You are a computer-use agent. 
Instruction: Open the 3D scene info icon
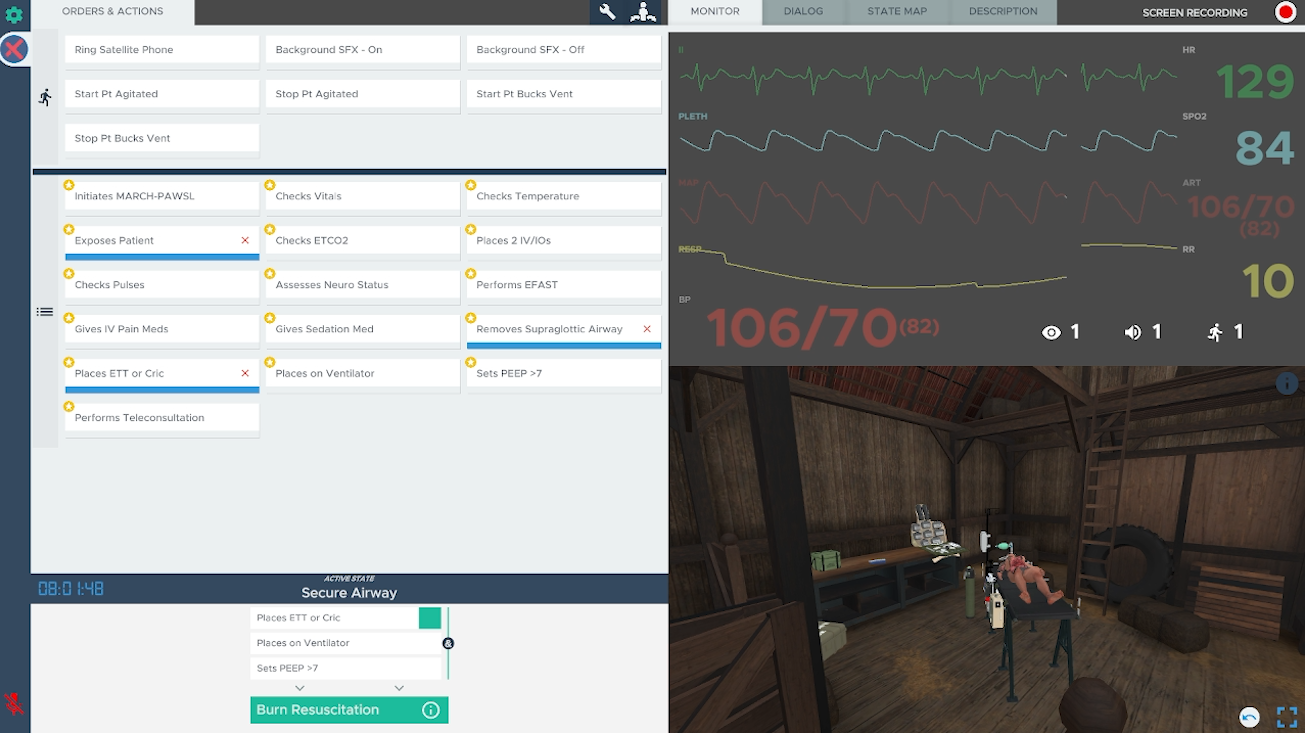(x=1286, y=383)
